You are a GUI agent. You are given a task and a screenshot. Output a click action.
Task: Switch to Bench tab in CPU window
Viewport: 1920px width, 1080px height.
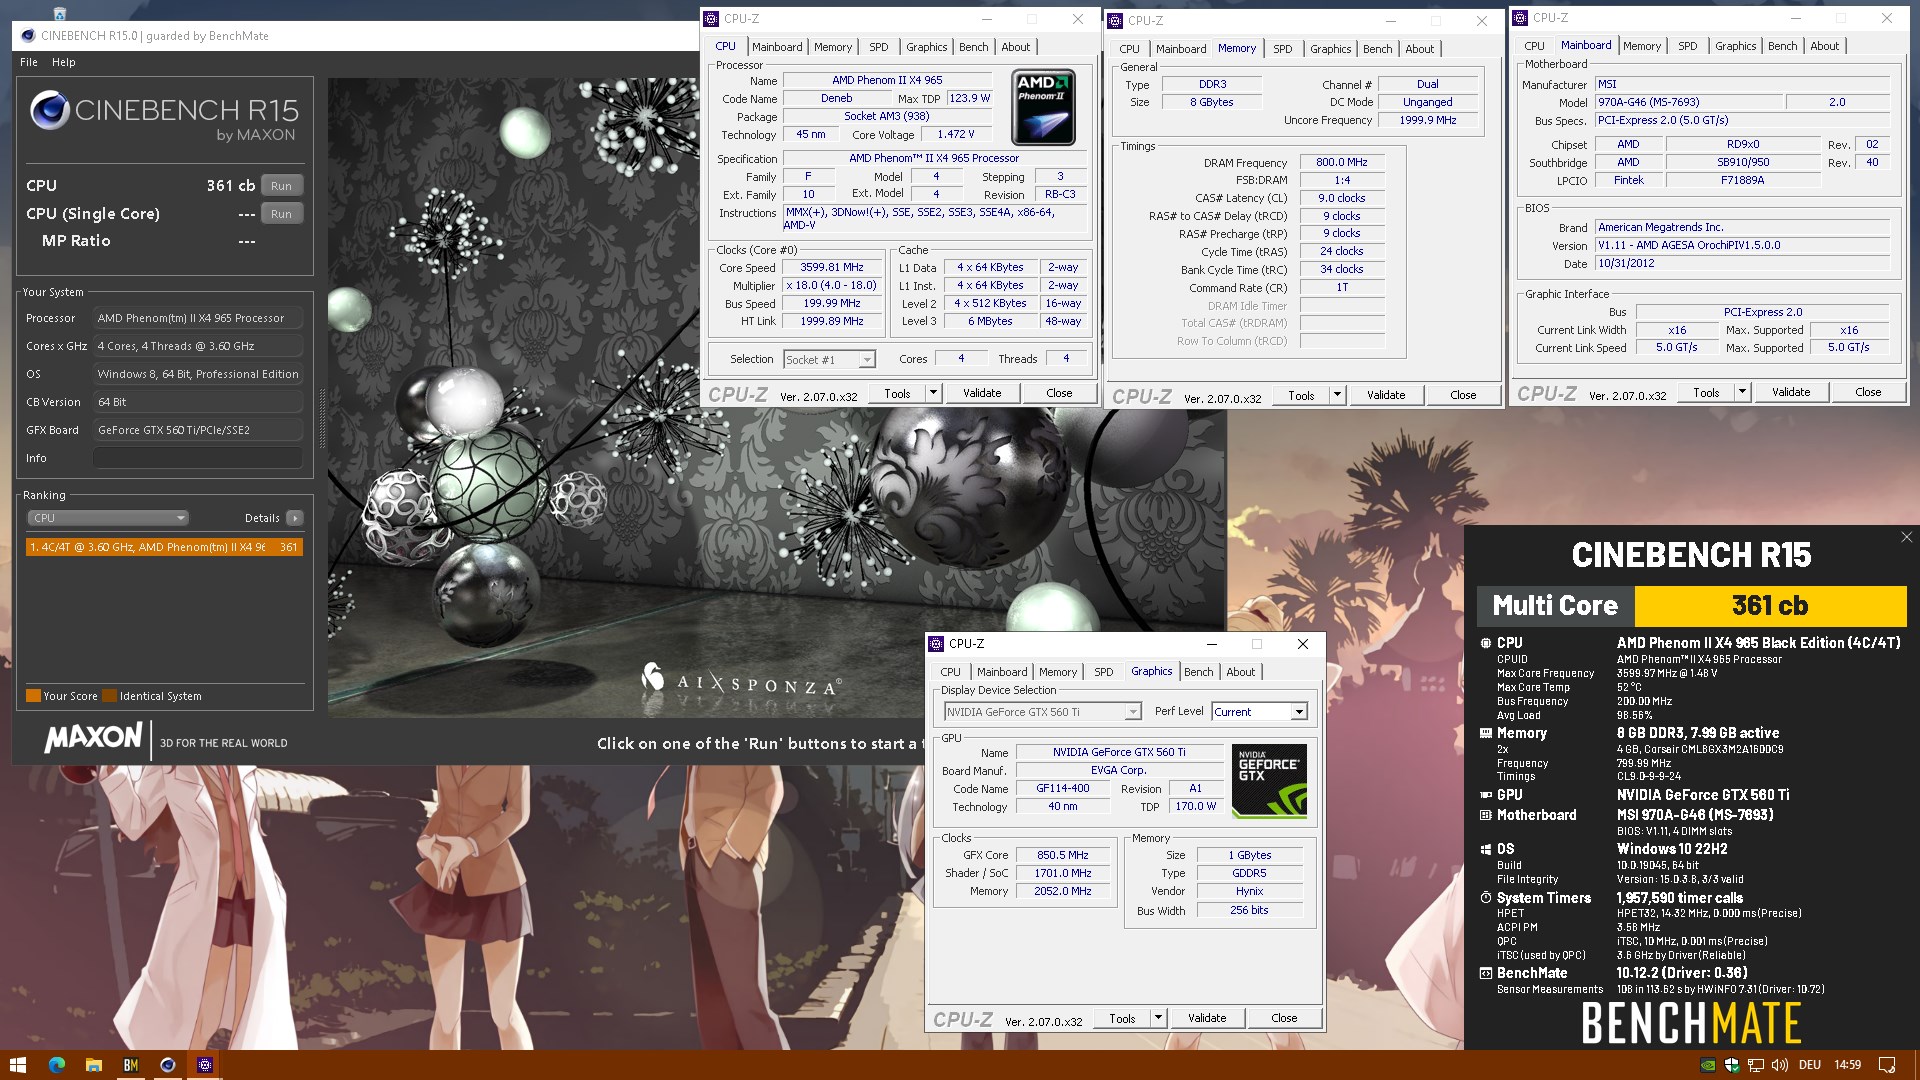pyautogui.click(x=973, y=47)
